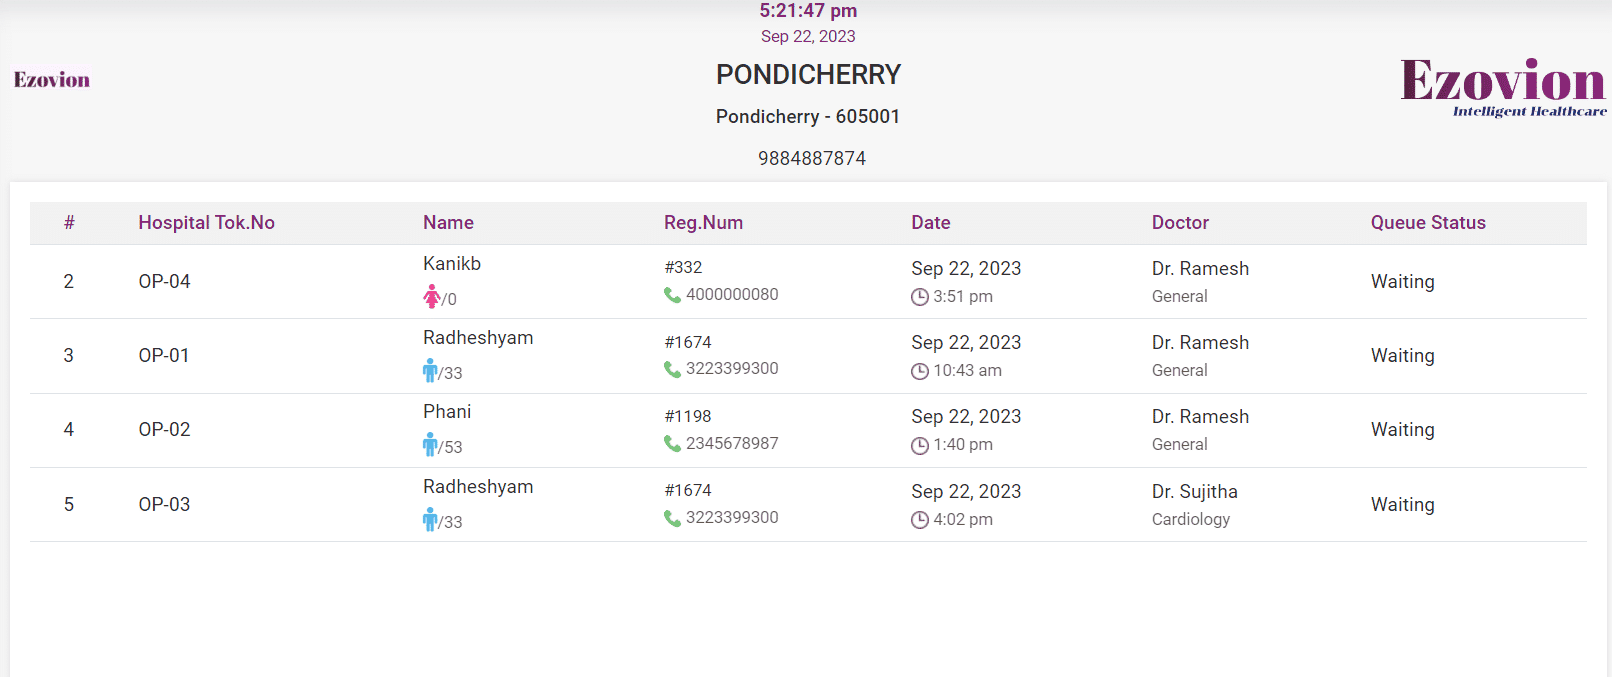Image resolution: width=1612 pixels, height=677 pixels.
Task: Click the phone icon beside 4000000080
Action: coord(672,295)
